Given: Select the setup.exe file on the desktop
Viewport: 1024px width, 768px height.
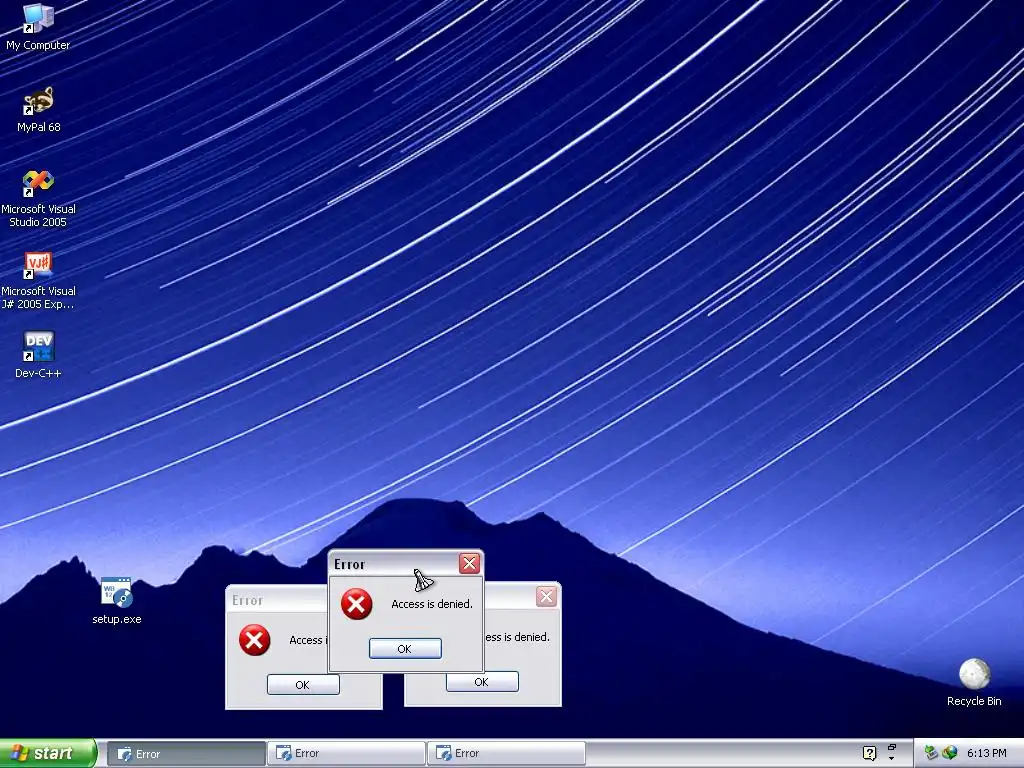Looking at the screenshot, I should pos(117,601).
